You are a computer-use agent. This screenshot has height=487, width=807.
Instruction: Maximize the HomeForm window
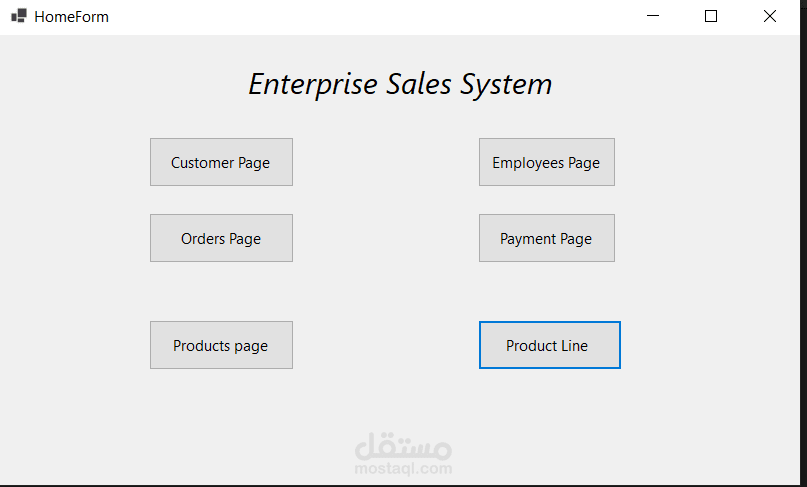(x=711, y=16)
